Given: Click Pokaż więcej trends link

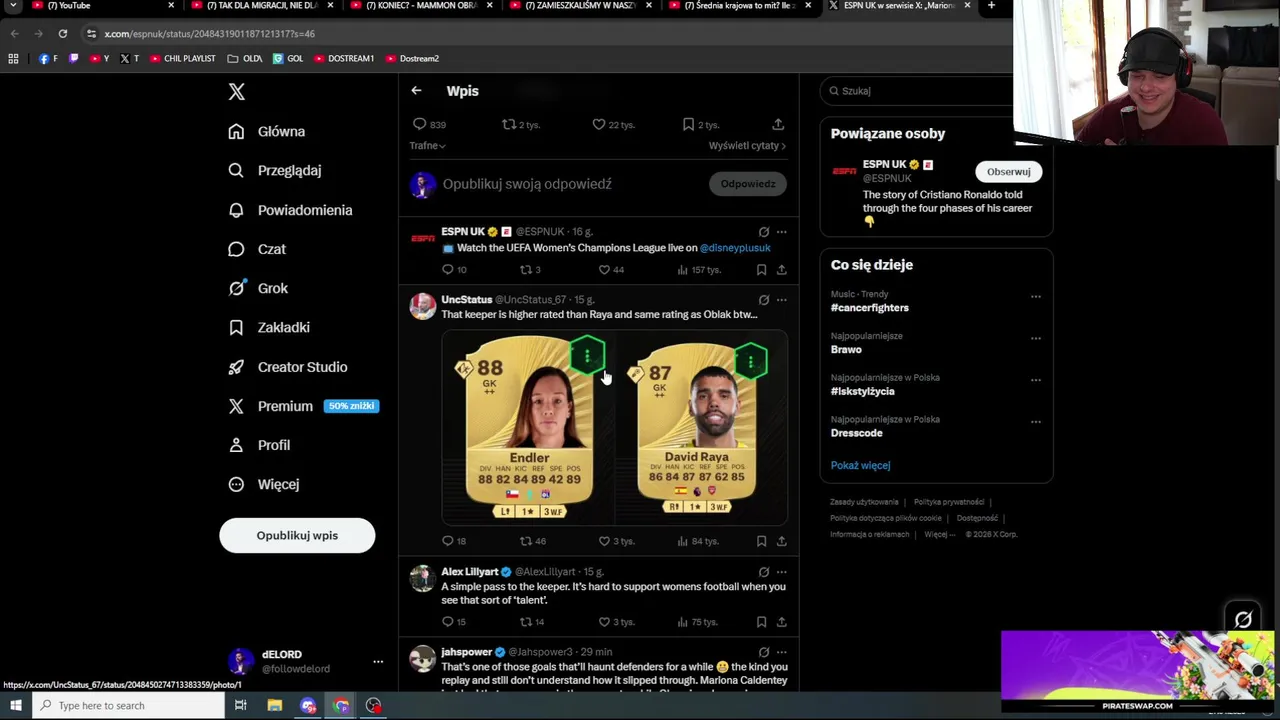Looking at the screenshot, I should pos(860,465).
